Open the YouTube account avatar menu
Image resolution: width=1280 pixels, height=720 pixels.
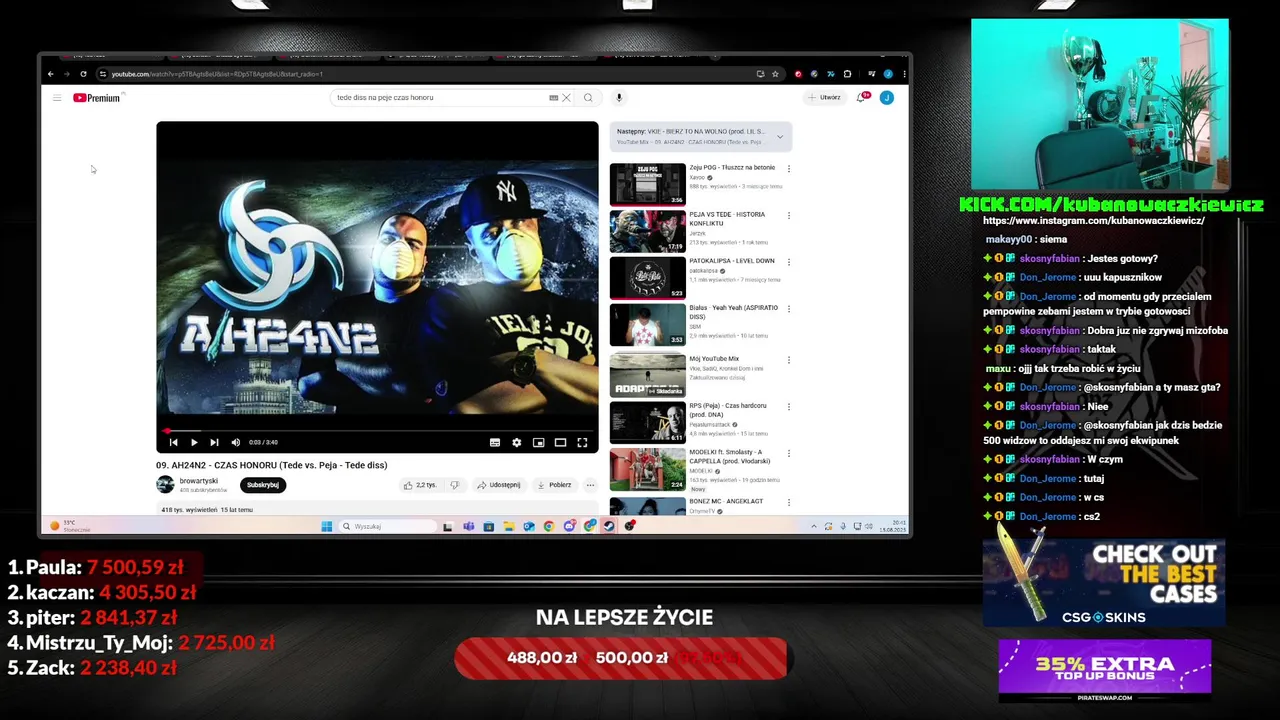pyautogui.click(x=886, y=98)
